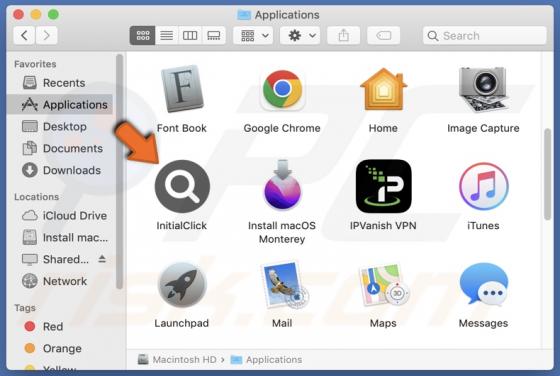Image resolution: width=560 pixels, height=376 pixels.
Task: Click the "Launchpad" label text
Action: pos(182,323)
